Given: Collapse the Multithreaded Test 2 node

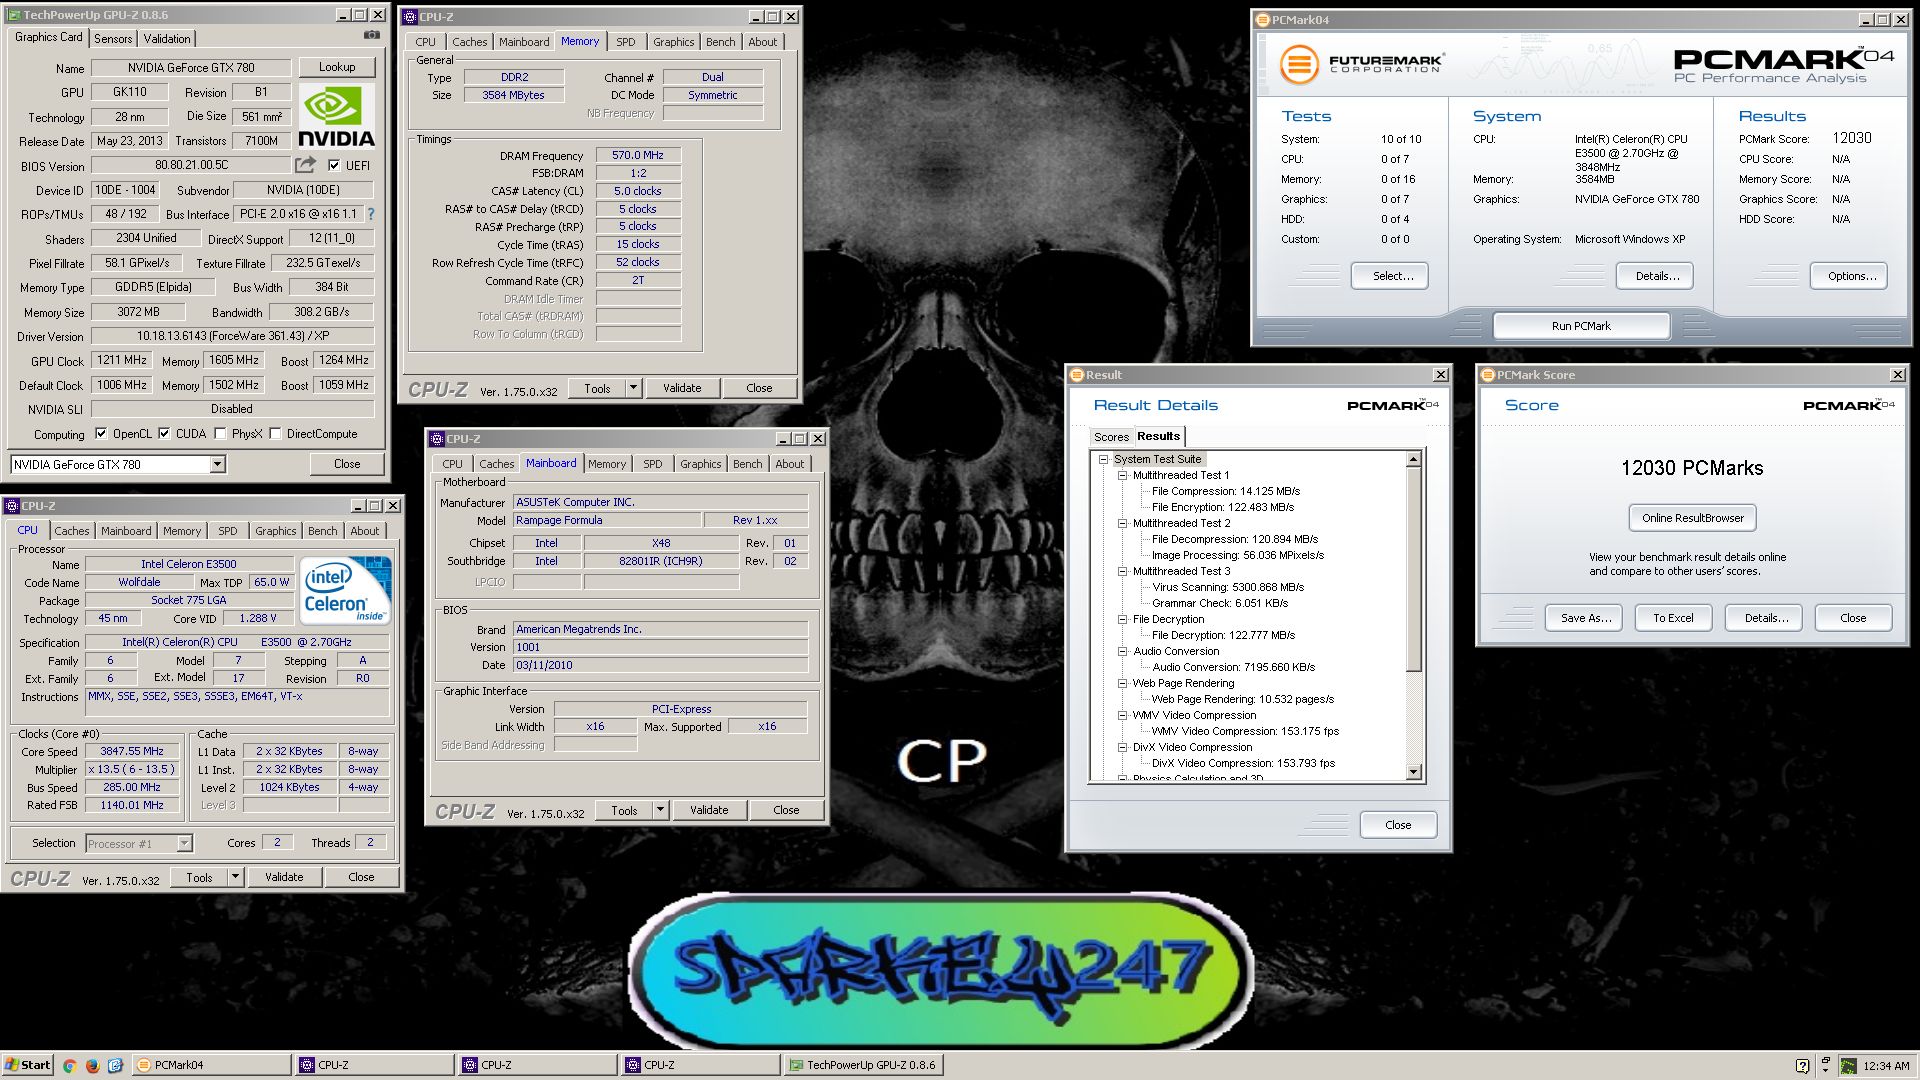Looking at the screenshot, I should point(1122,523).
